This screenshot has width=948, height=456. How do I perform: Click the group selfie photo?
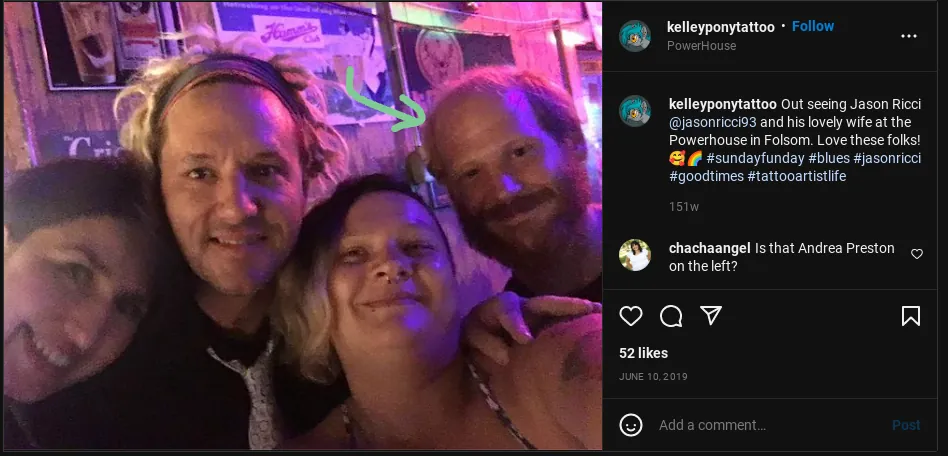click(303, 226)
